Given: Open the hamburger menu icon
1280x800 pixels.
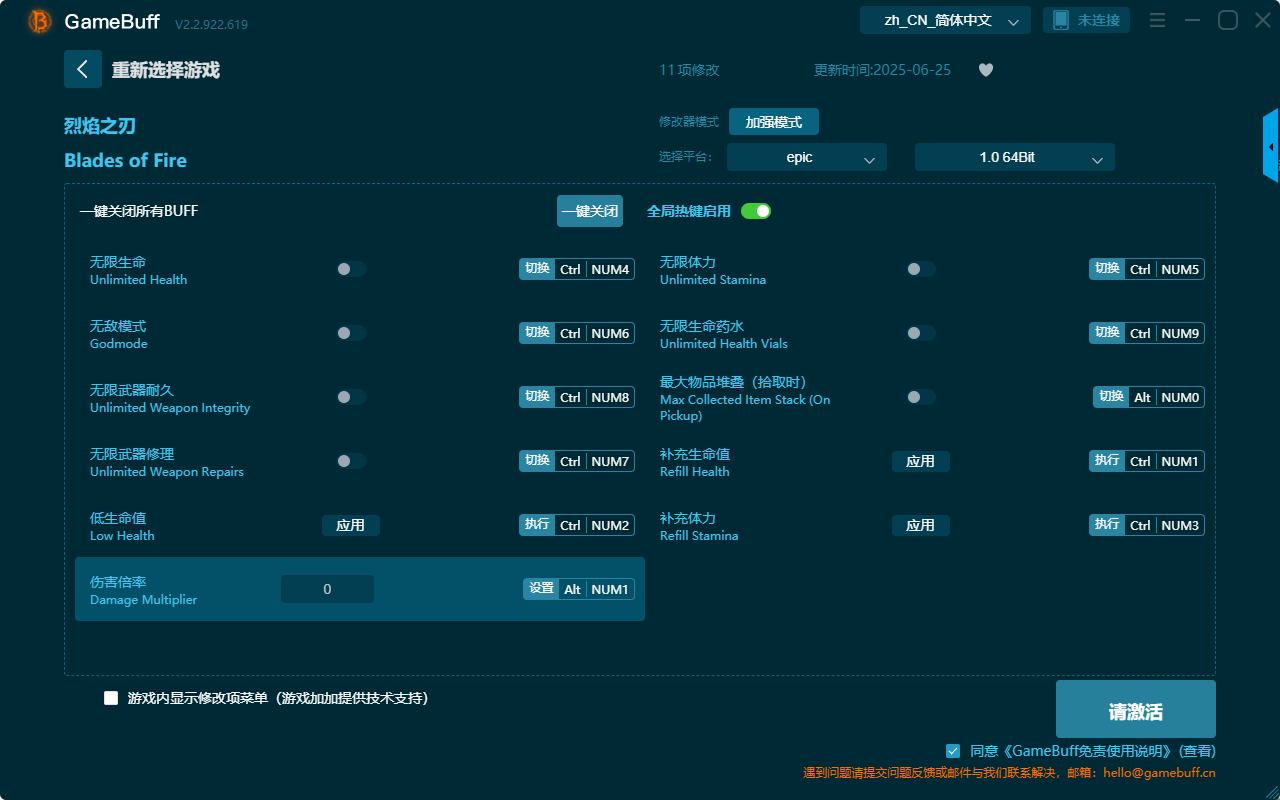Looking at the screenshot, I should [x=1157, y=19].
